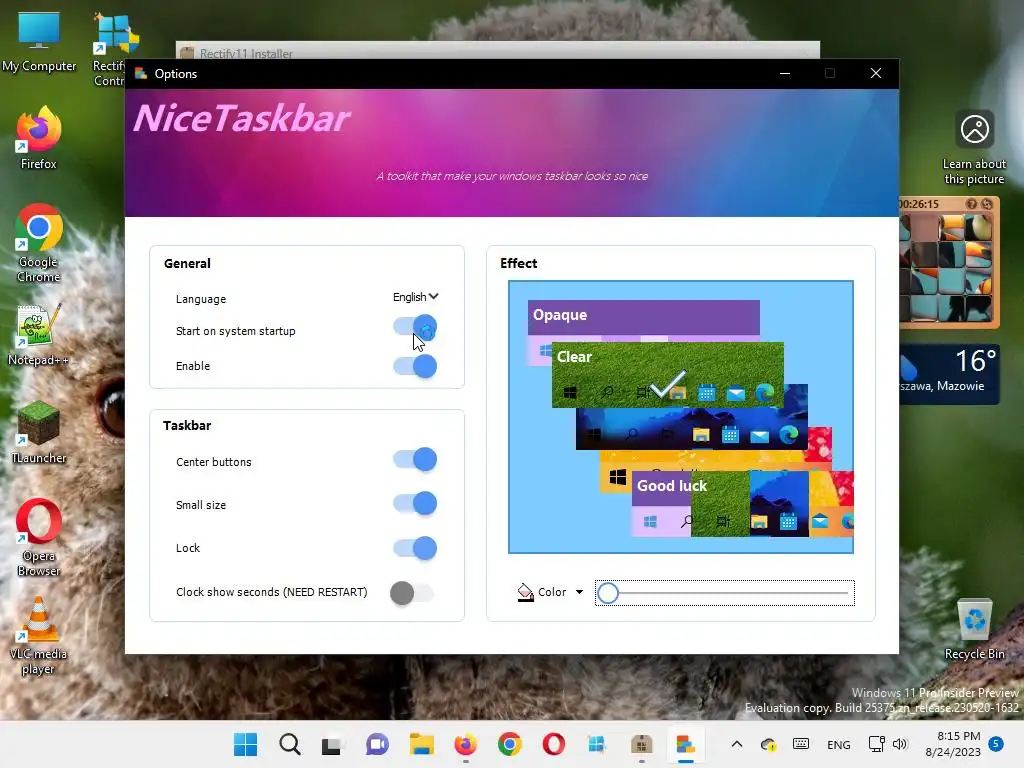Choose the blue blurred taskbar effect preview
Screen dimensions: 1024x768
[x=692, y=428]
